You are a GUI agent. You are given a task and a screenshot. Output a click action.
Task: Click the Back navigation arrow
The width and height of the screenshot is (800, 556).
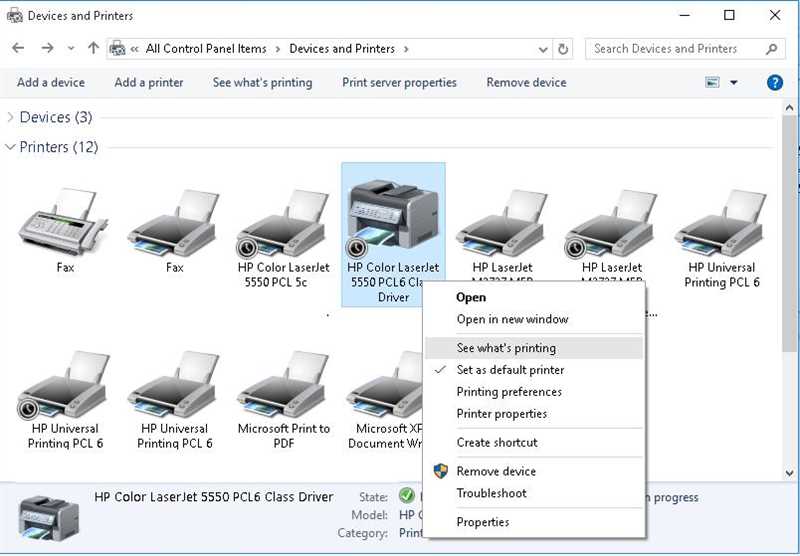click(18, 48)
